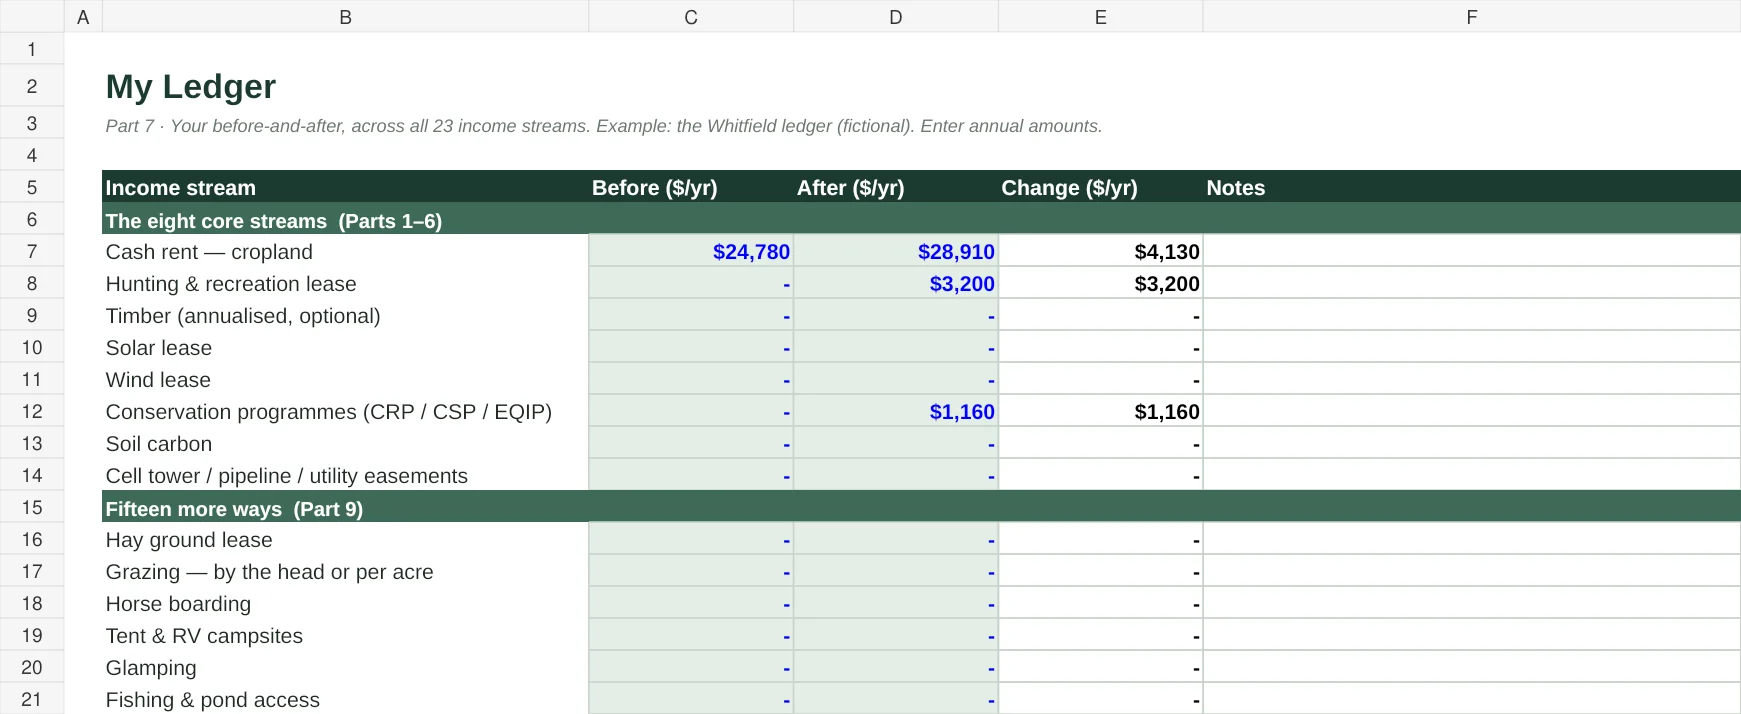Click the Before cell for Hunting lease

click(691, 283)
